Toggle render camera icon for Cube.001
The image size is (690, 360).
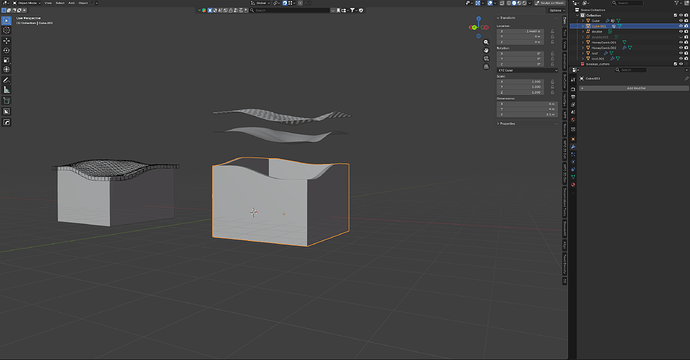click(x=686, y=26)
